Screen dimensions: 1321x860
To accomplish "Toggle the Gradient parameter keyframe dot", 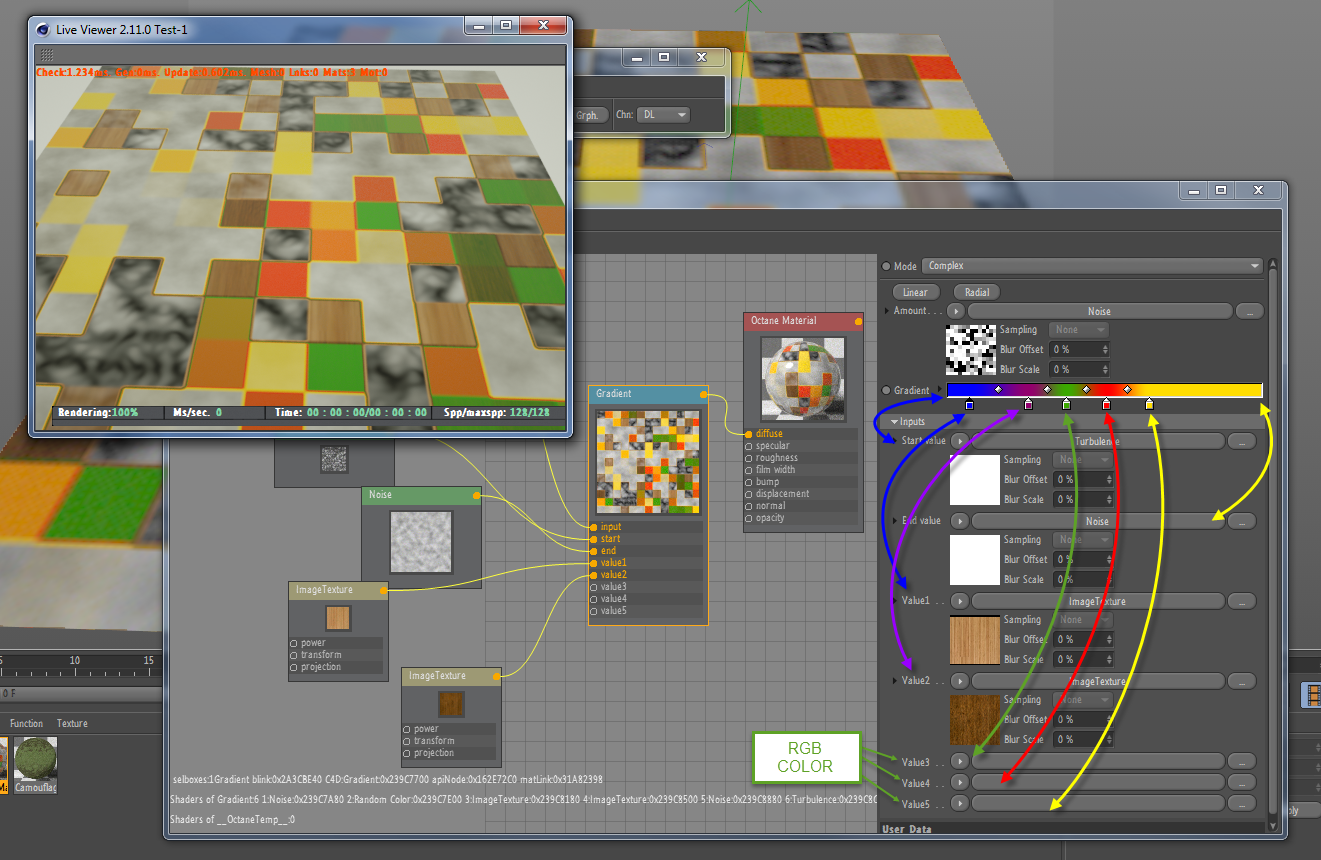I will [886, 390].
